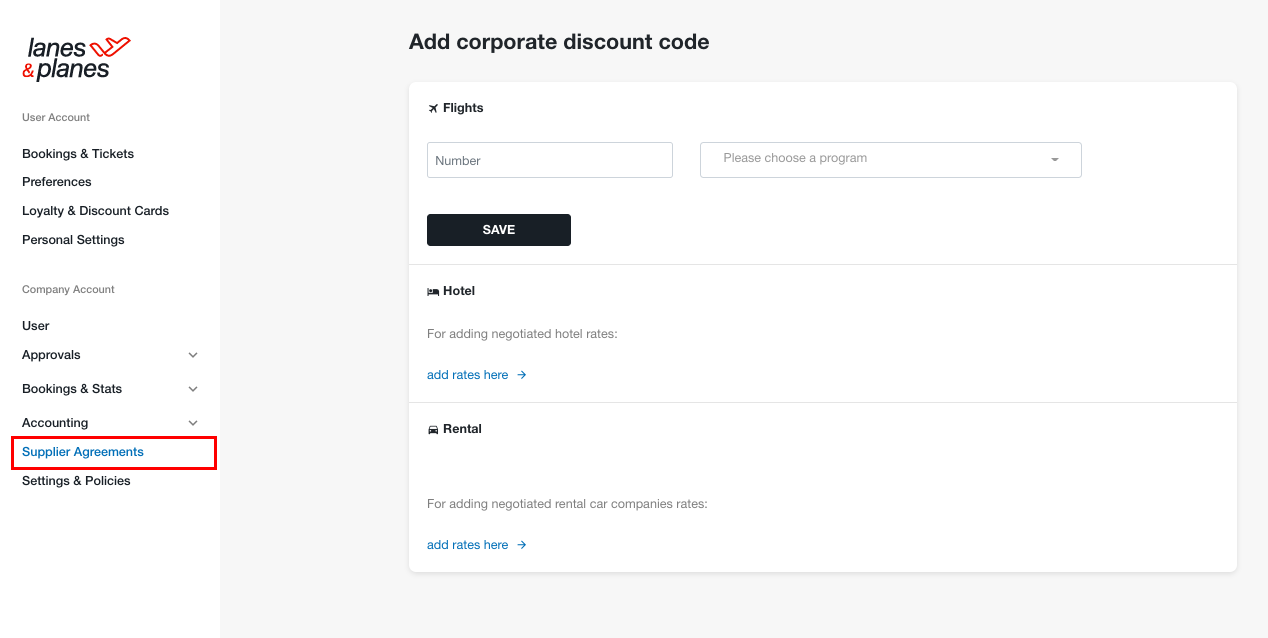Open Preferences in the sidebar

tap(57, 182)
